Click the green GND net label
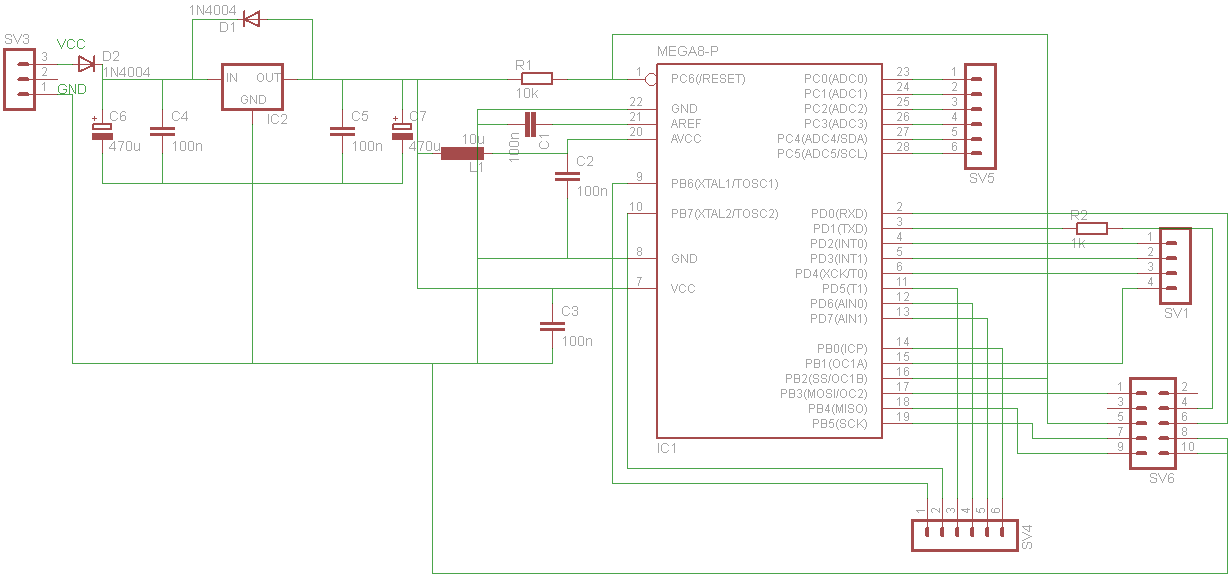1229x575 pixels. [72, 90]
